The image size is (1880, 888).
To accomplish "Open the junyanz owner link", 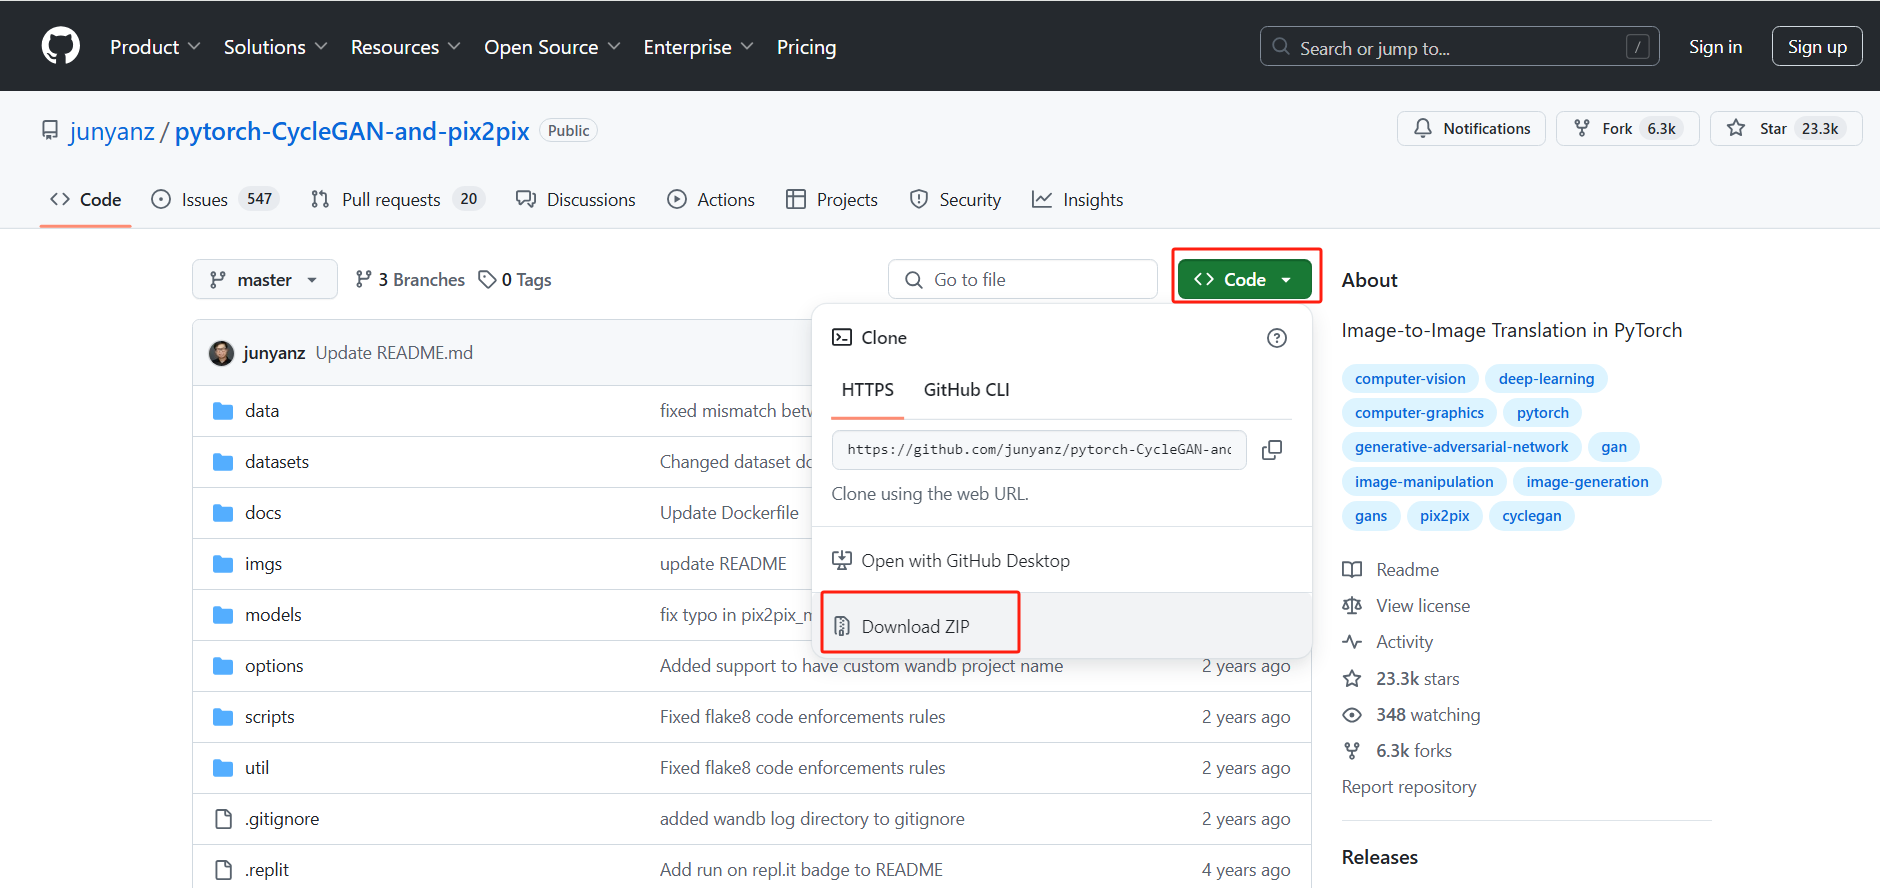I will tap(112, 131).
